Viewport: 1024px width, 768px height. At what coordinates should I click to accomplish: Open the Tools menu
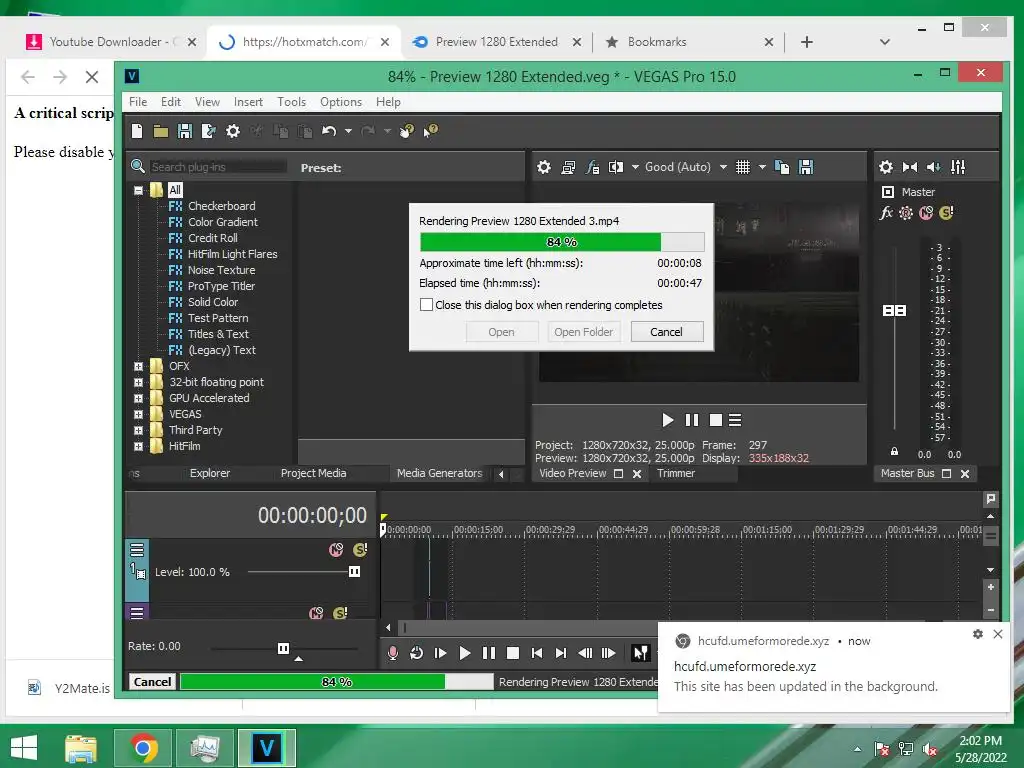pos(291,102)
